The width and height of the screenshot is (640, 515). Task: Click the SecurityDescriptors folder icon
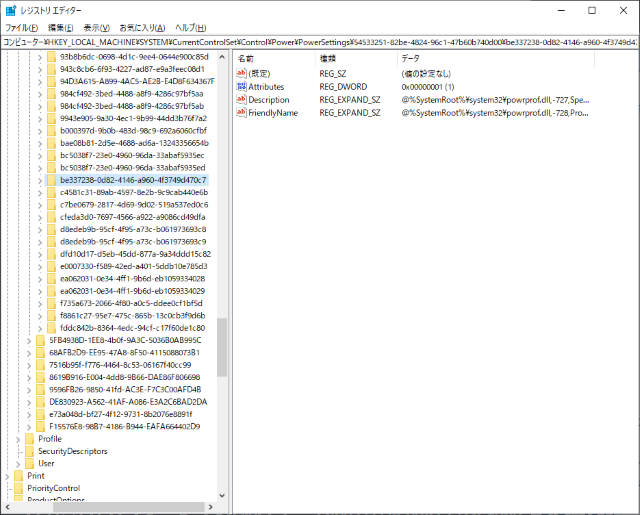pyautogui.click(x=29, y=451)
